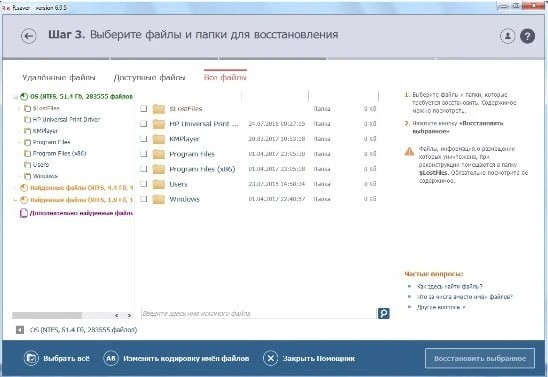Check the Users checkbox in file list

coord(144,184)
